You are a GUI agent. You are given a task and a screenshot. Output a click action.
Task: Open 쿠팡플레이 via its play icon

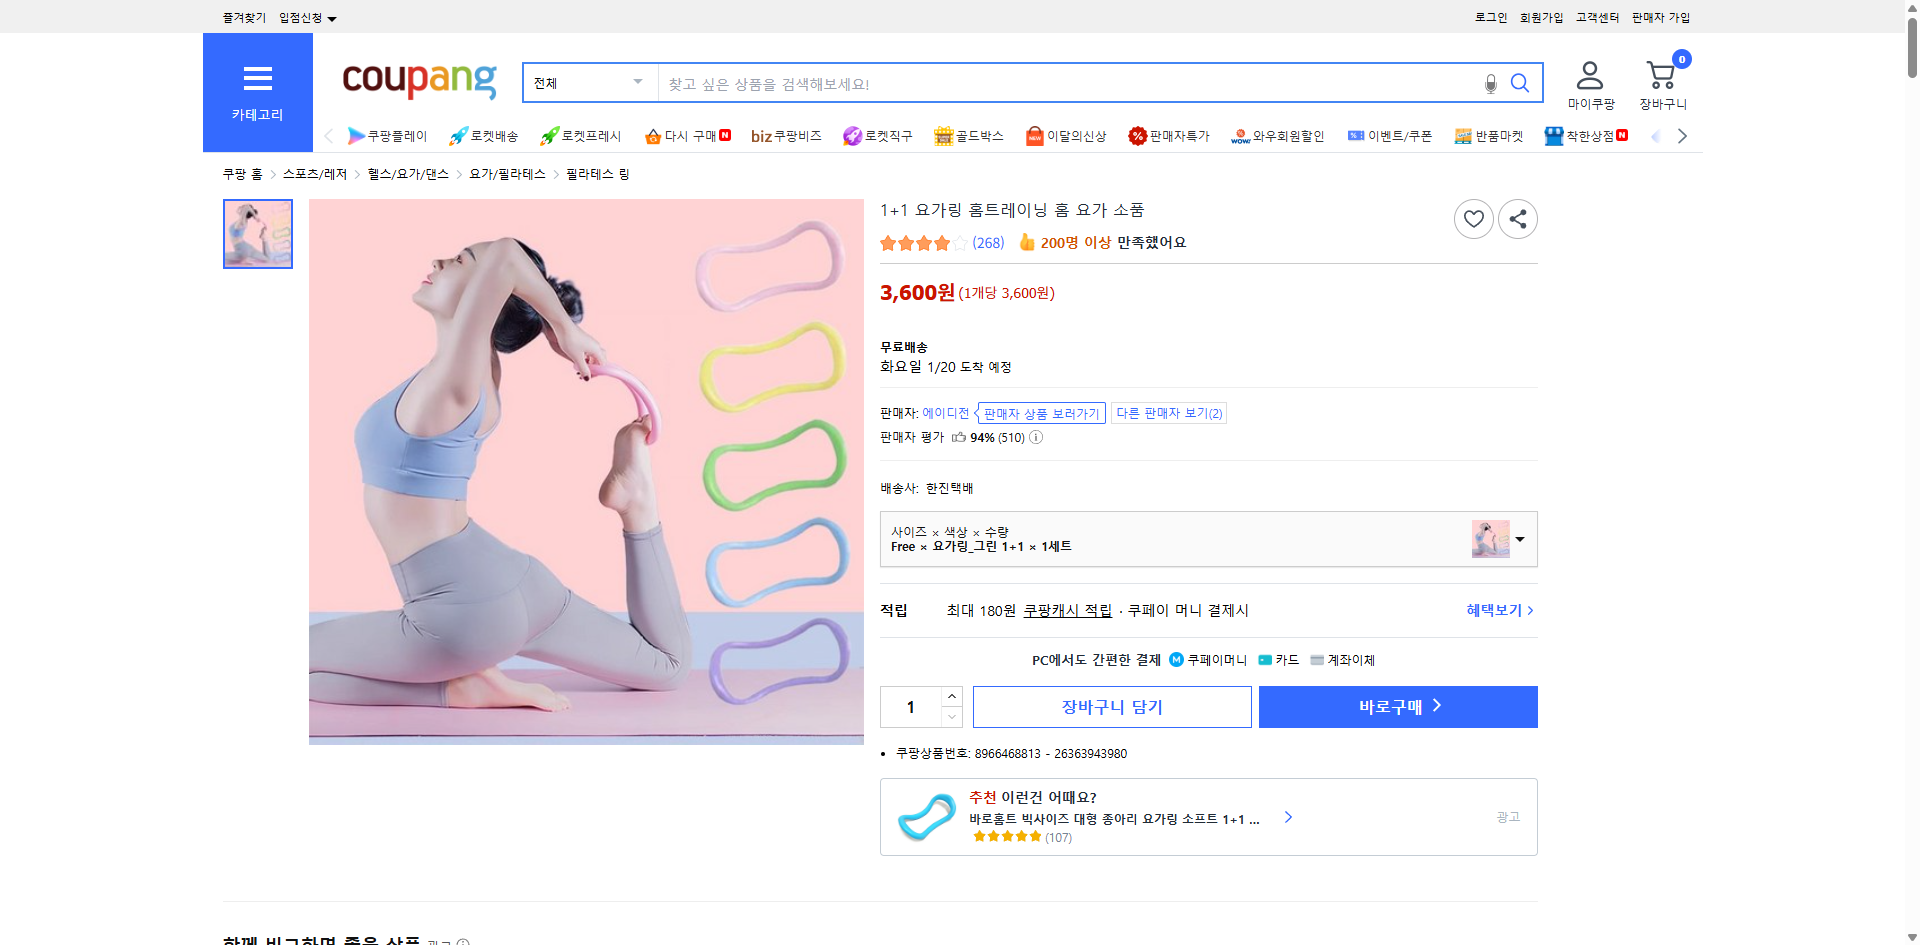pyautogui.click(x=356, y=136)
